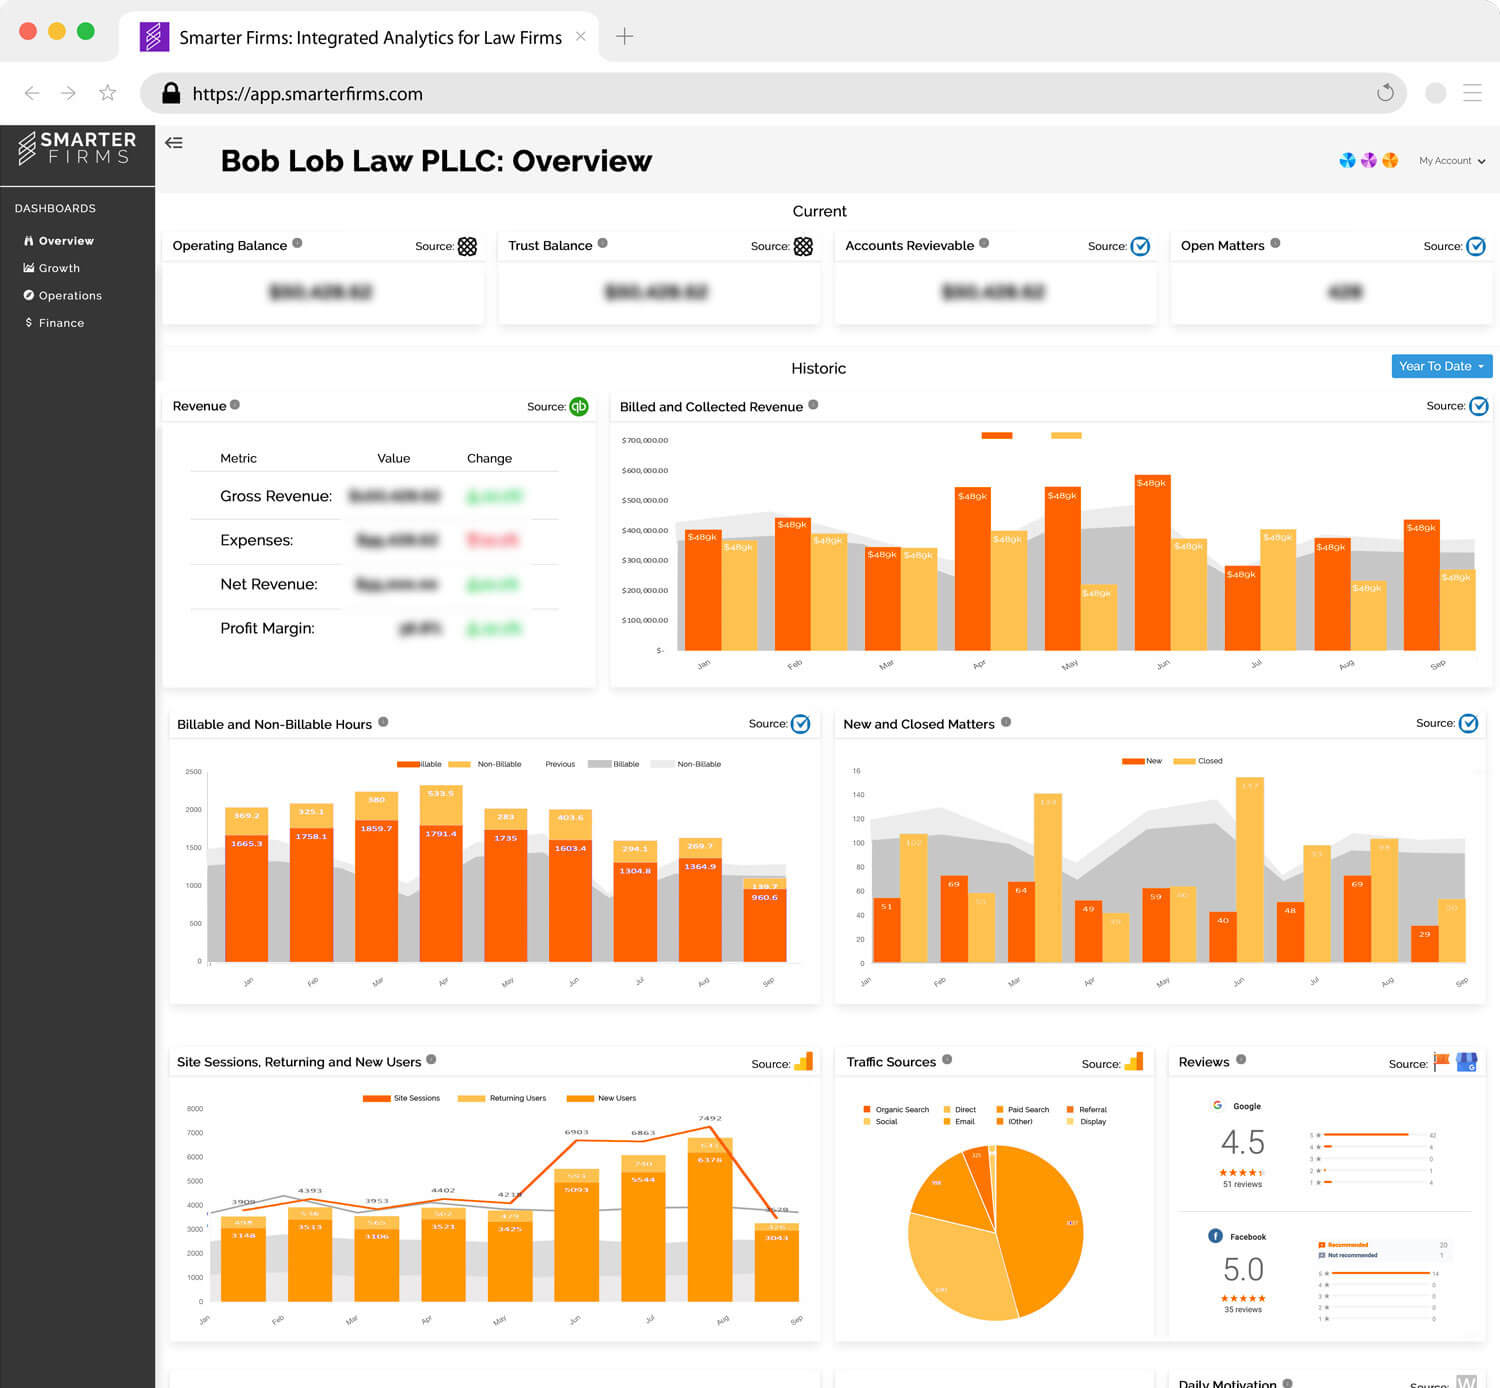Collapse the sidebar with the arrow icon

click(x=174, y=143)
